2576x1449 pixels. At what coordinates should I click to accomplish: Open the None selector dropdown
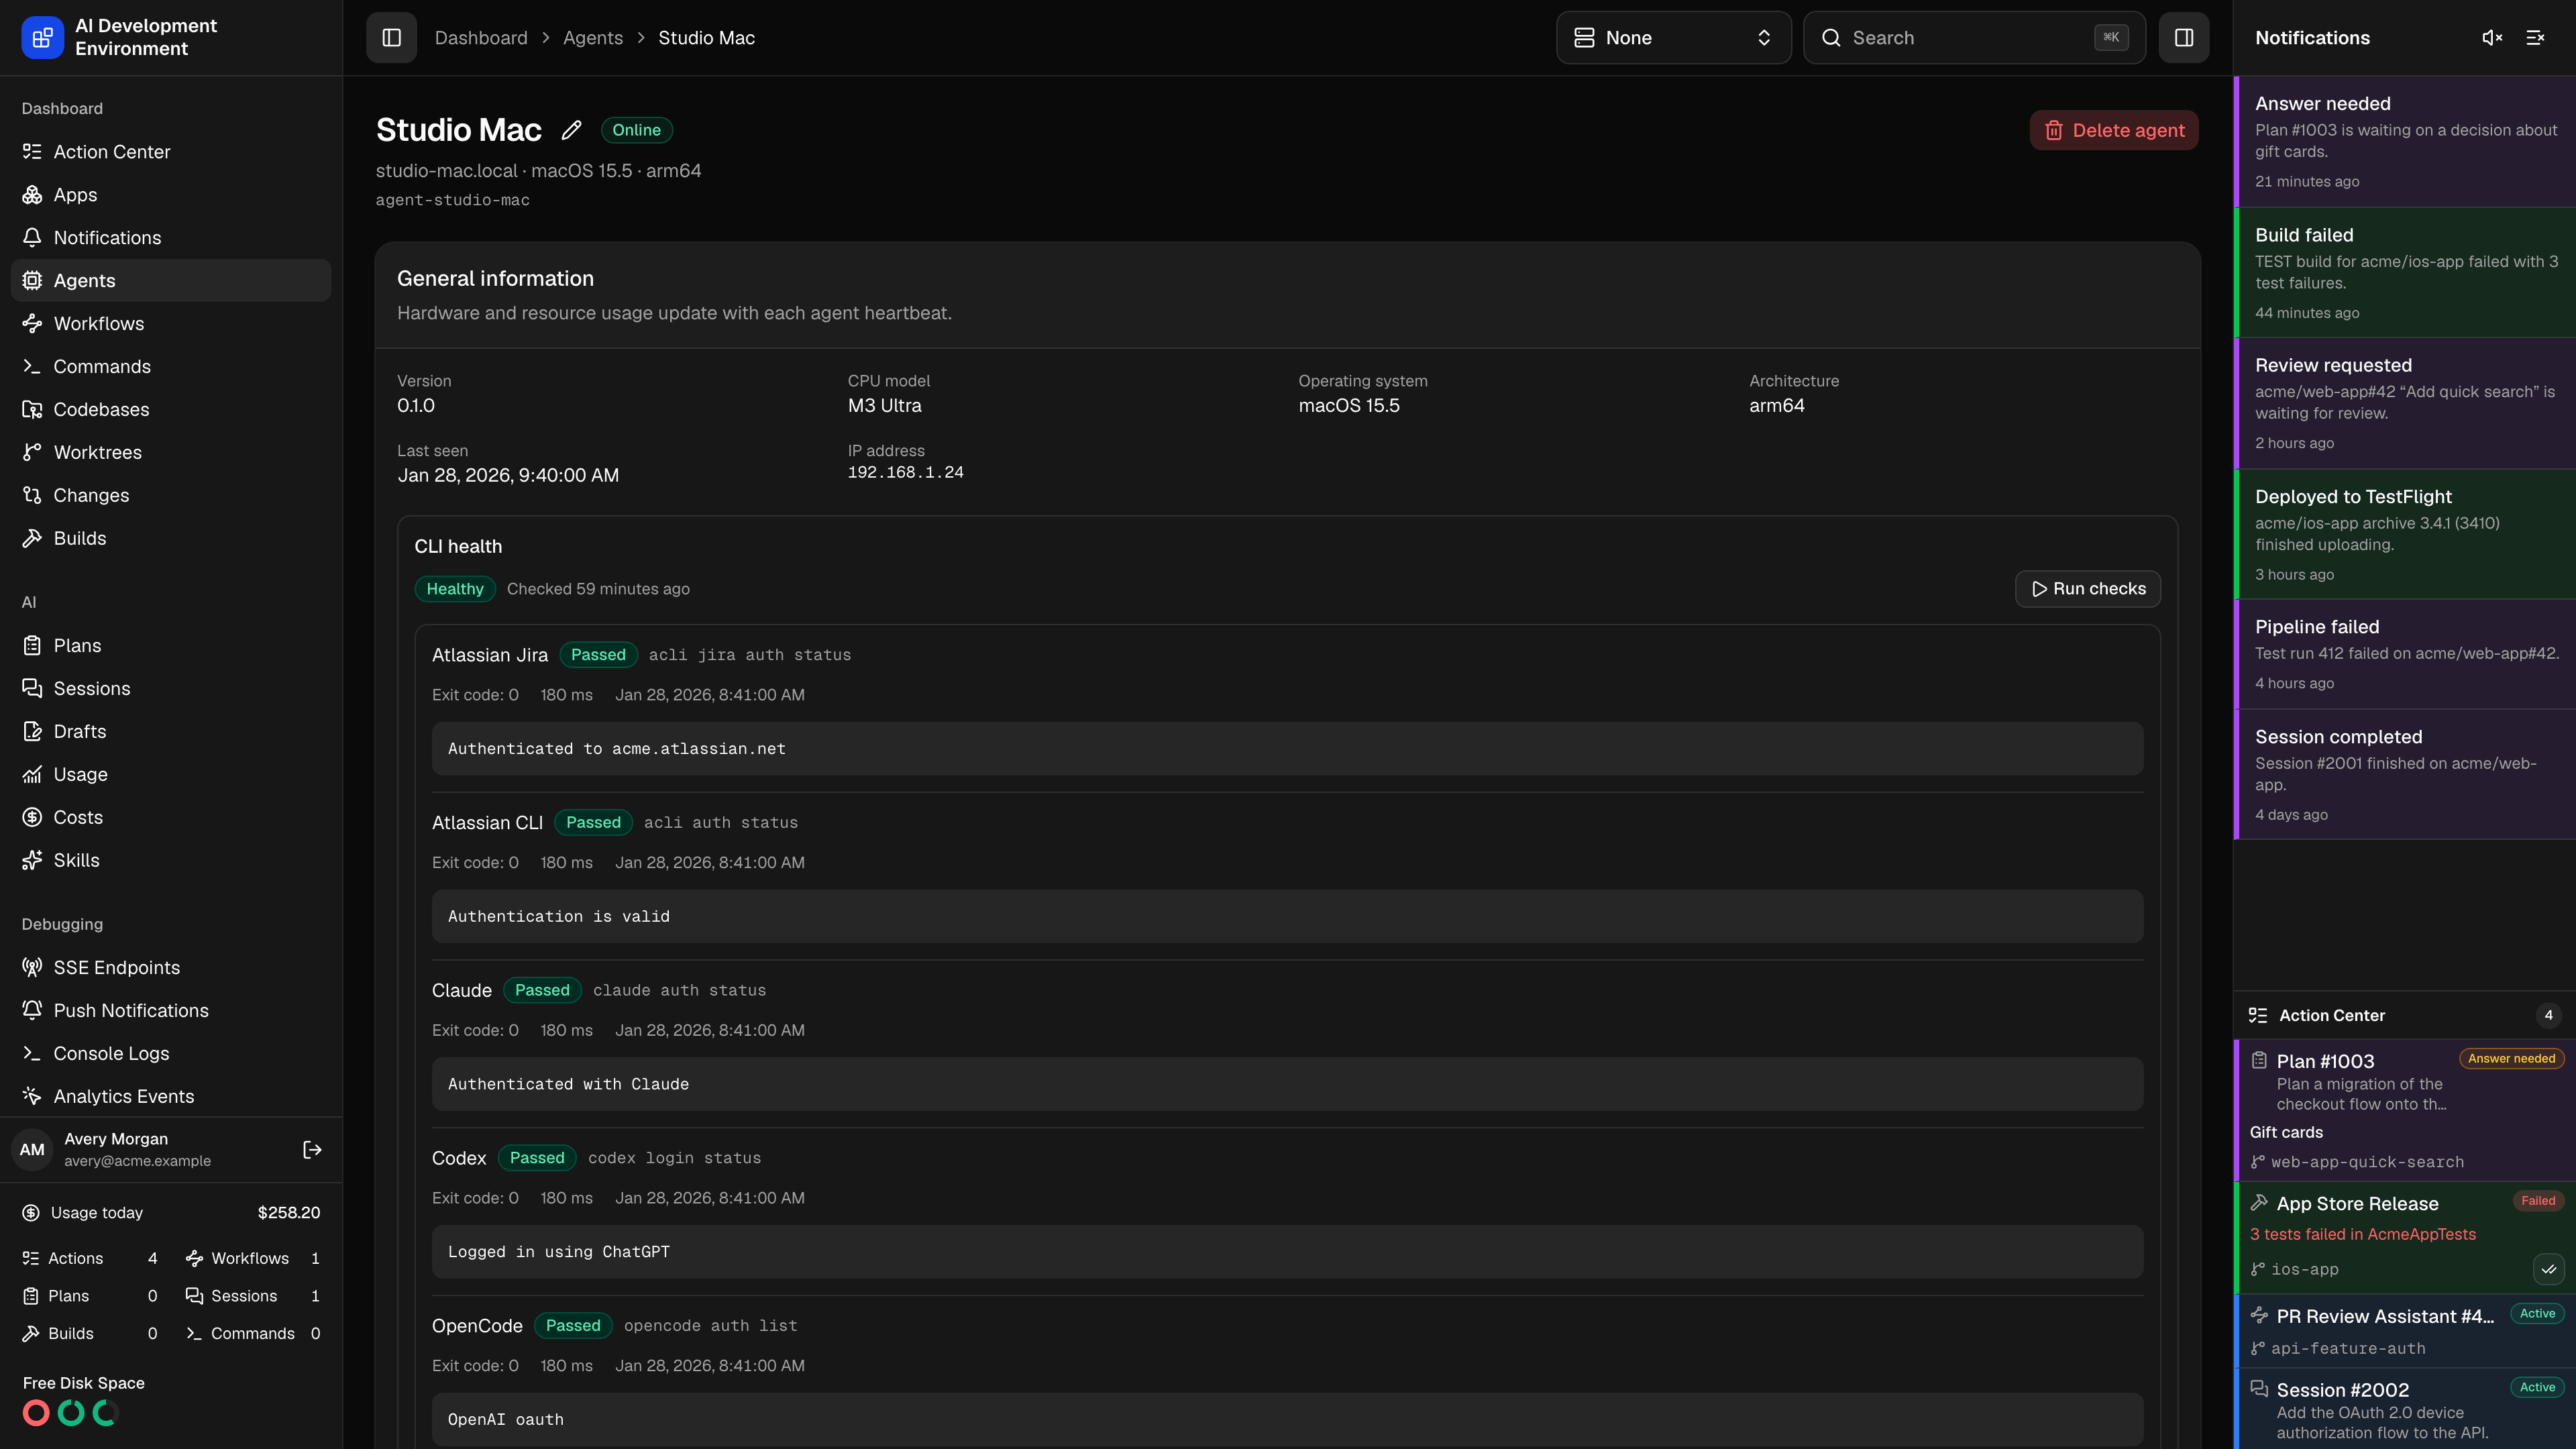click(x=1673, y=38)
